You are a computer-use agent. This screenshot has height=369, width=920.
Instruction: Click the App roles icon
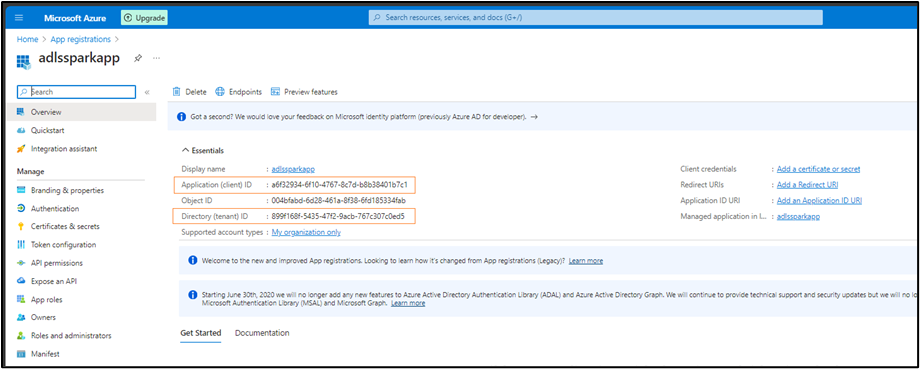tap(21, 299)
